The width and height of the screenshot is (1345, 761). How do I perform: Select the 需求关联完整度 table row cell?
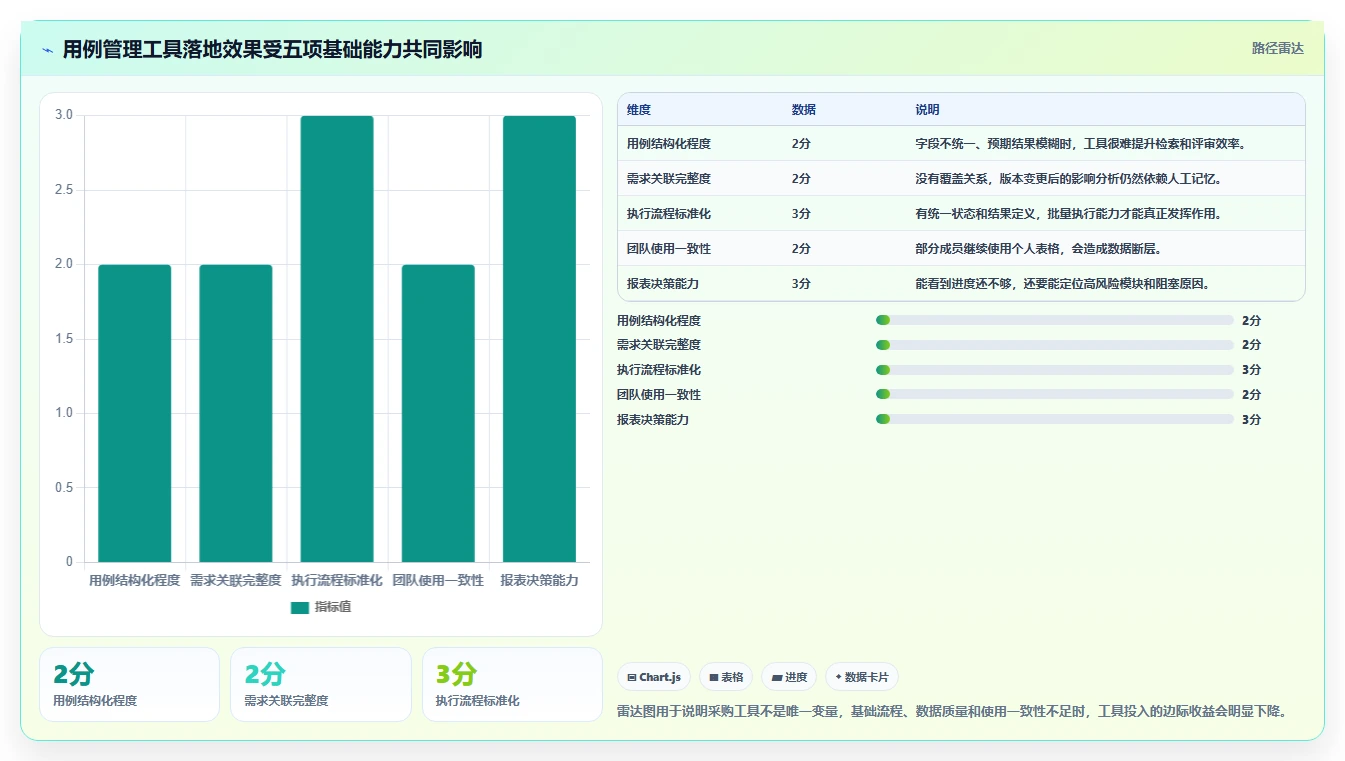tap(669, 179)
